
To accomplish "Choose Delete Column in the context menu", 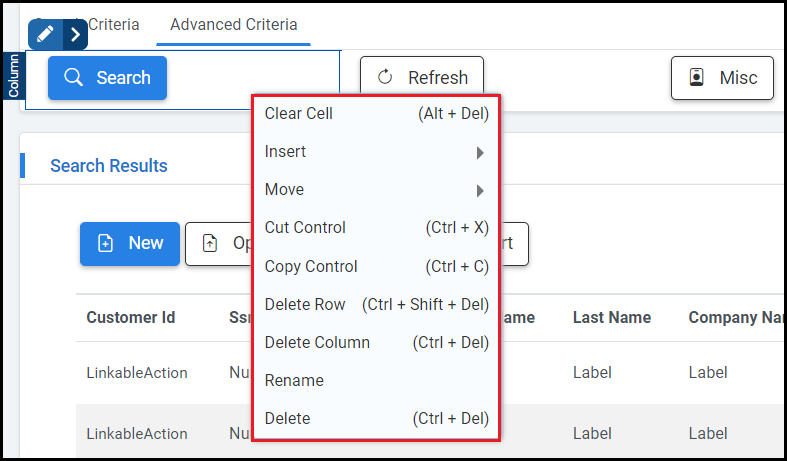I will tap(317, 343).
